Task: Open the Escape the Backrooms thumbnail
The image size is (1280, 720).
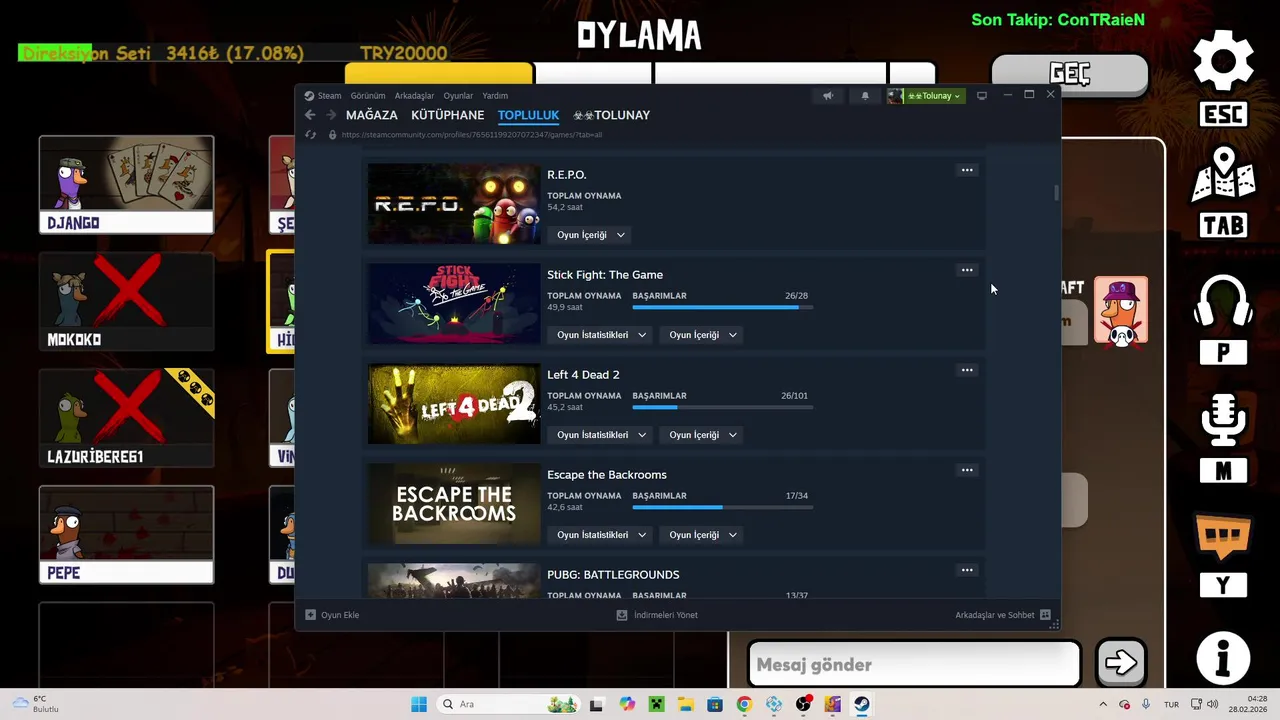Action: coord(454,504)
